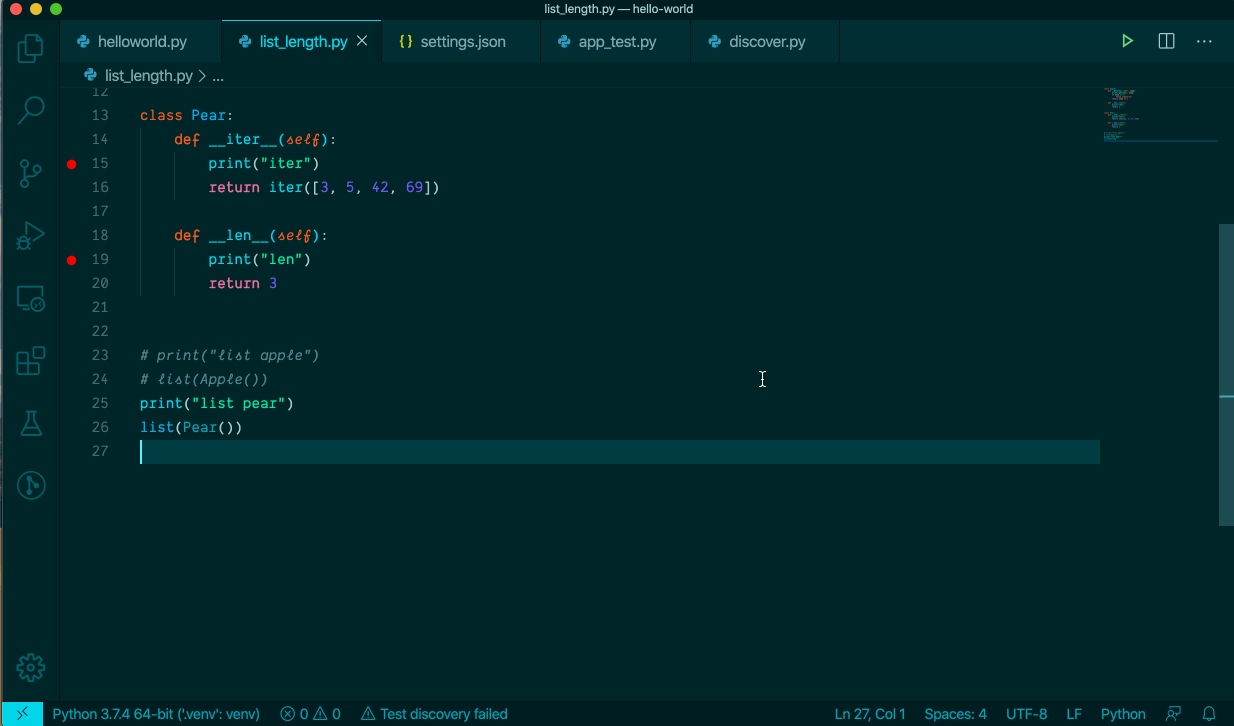Open the Remote Explorer view
1234x726 pixels.
(x=30, y=298)
